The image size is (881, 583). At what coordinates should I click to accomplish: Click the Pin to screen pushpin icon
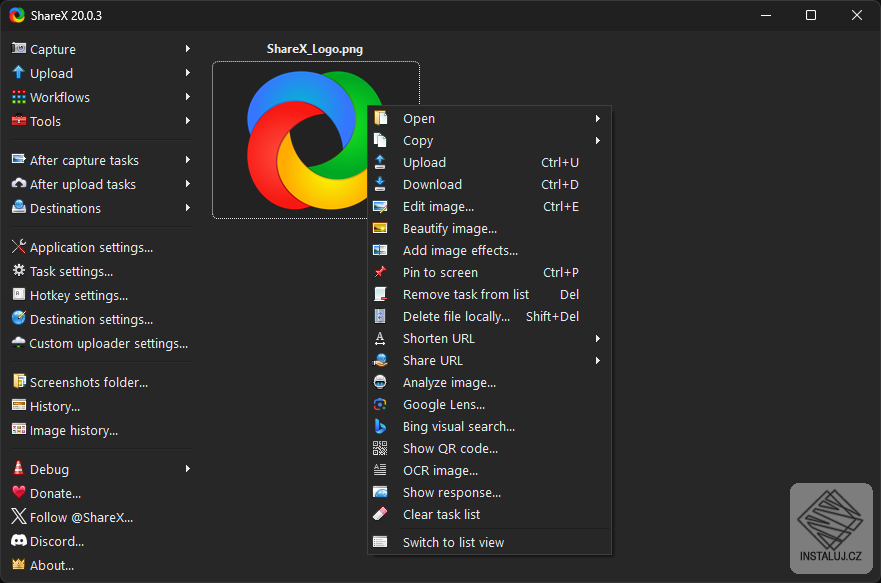(x=380, y=272)
